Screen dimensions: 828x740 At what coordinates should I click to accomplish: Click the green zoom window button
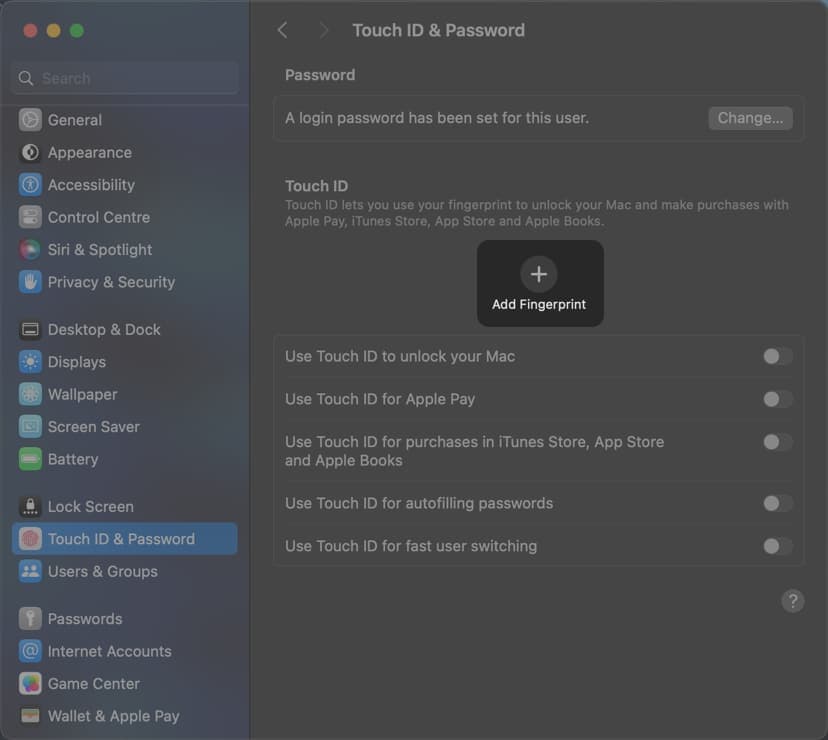click(x=77, y=31)
